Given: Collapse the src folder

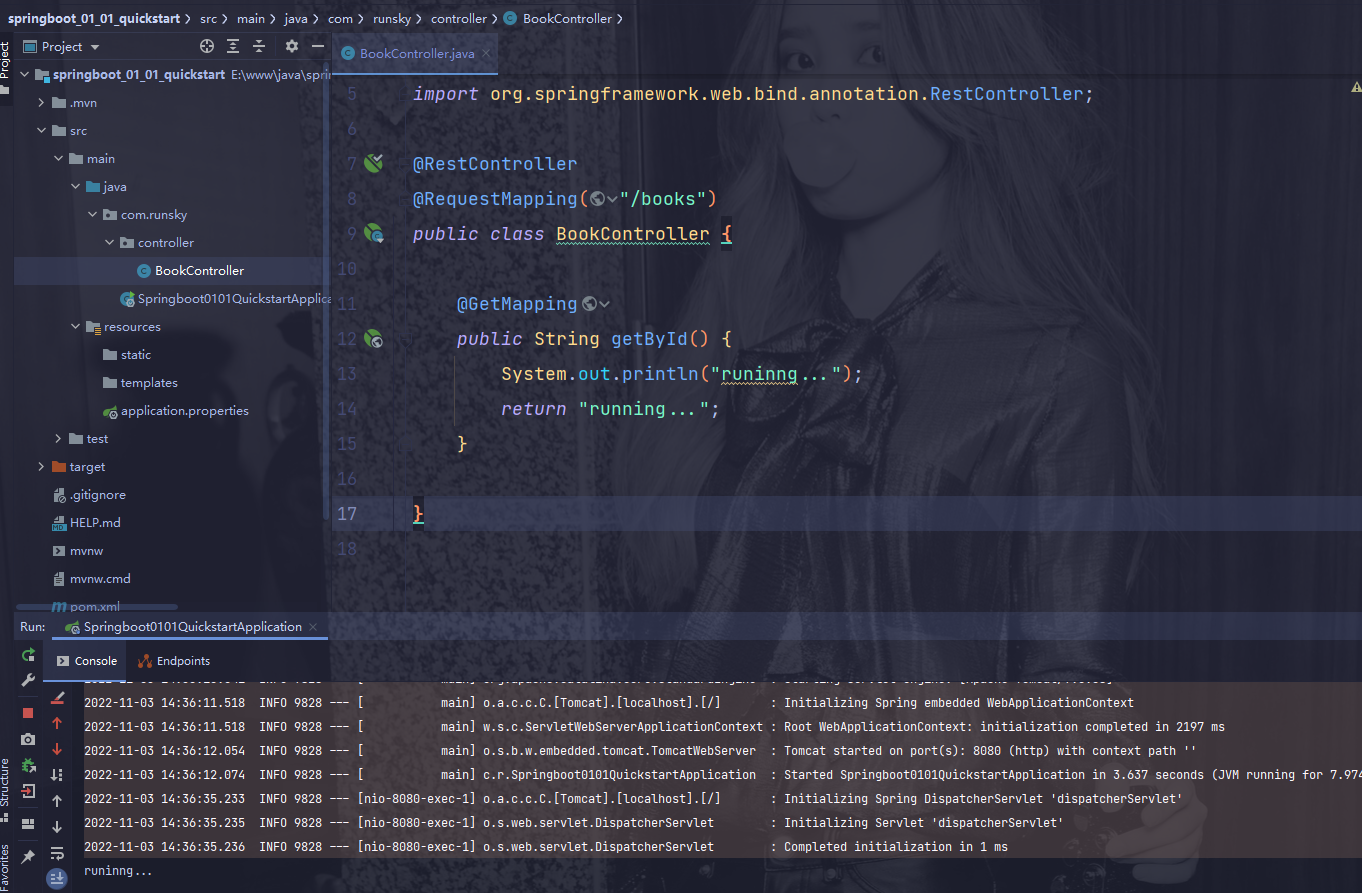Looking at the screenshot, I should 41,131.
